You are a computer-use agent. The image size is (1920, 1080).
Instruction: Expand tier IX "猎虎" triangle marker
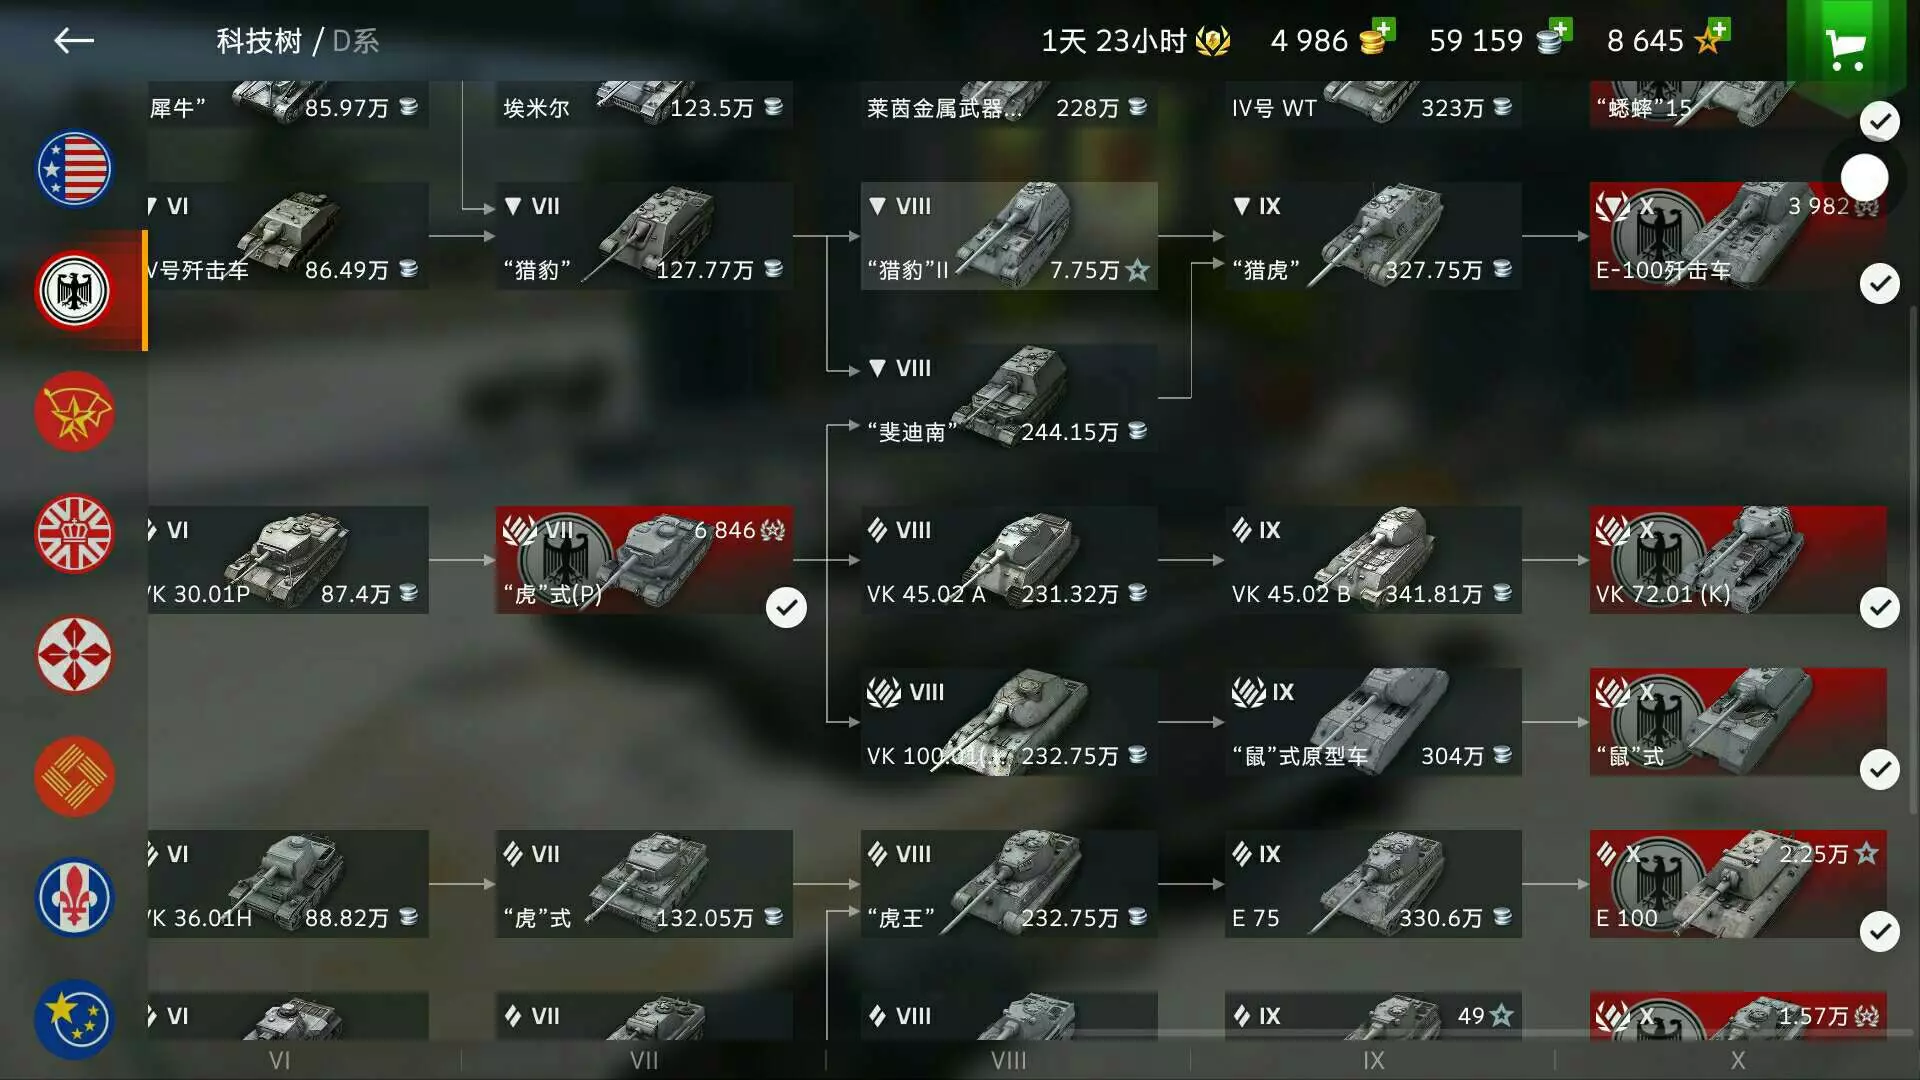tap(1241, 206)
